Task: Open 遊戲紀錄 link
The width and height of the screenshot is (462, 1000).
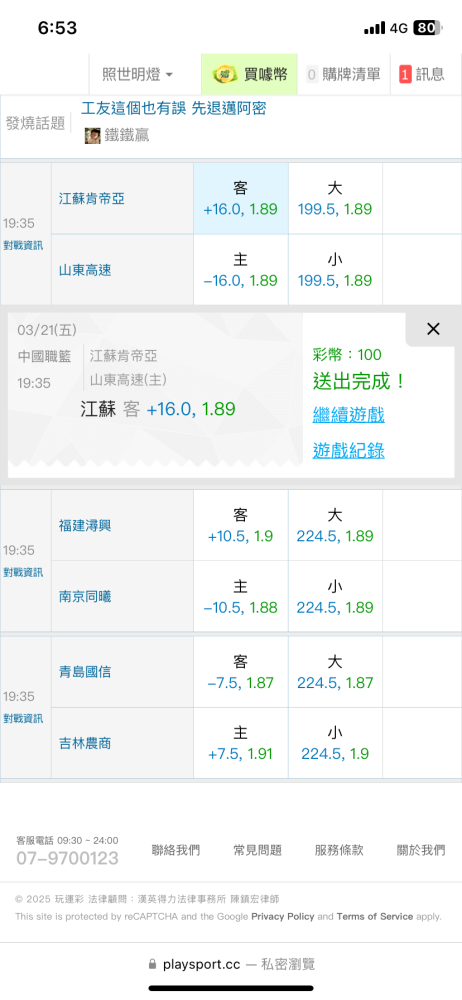Action: (x=348, y=451)
